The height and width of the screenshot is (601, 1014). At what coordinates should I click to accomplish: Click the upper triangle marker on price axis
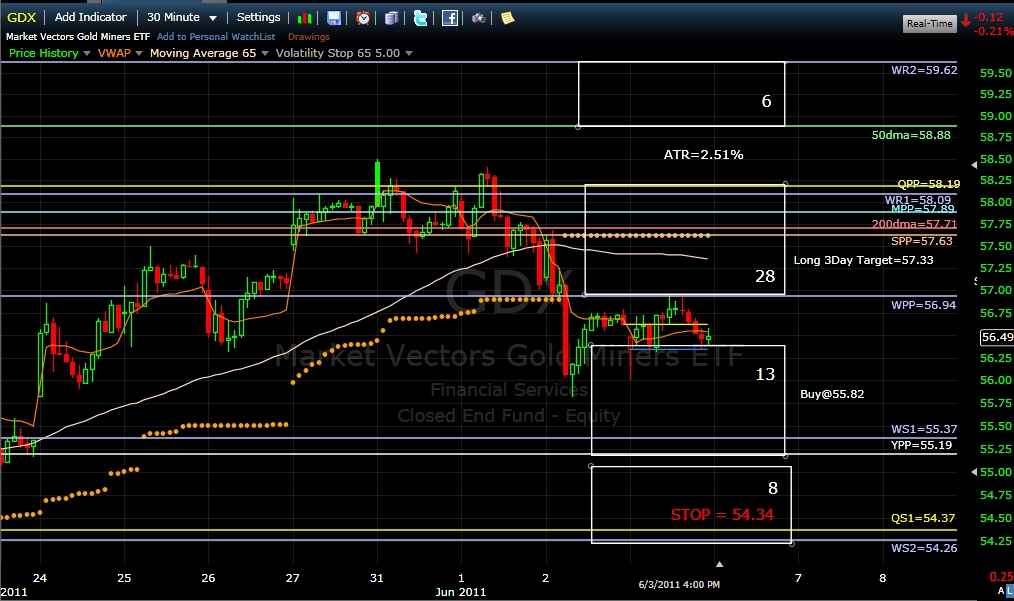(x=975, y=165)
